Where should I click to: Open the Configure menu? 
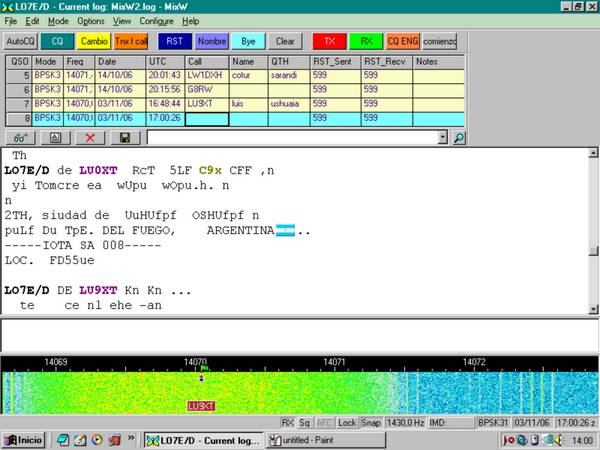coord(156,21)
